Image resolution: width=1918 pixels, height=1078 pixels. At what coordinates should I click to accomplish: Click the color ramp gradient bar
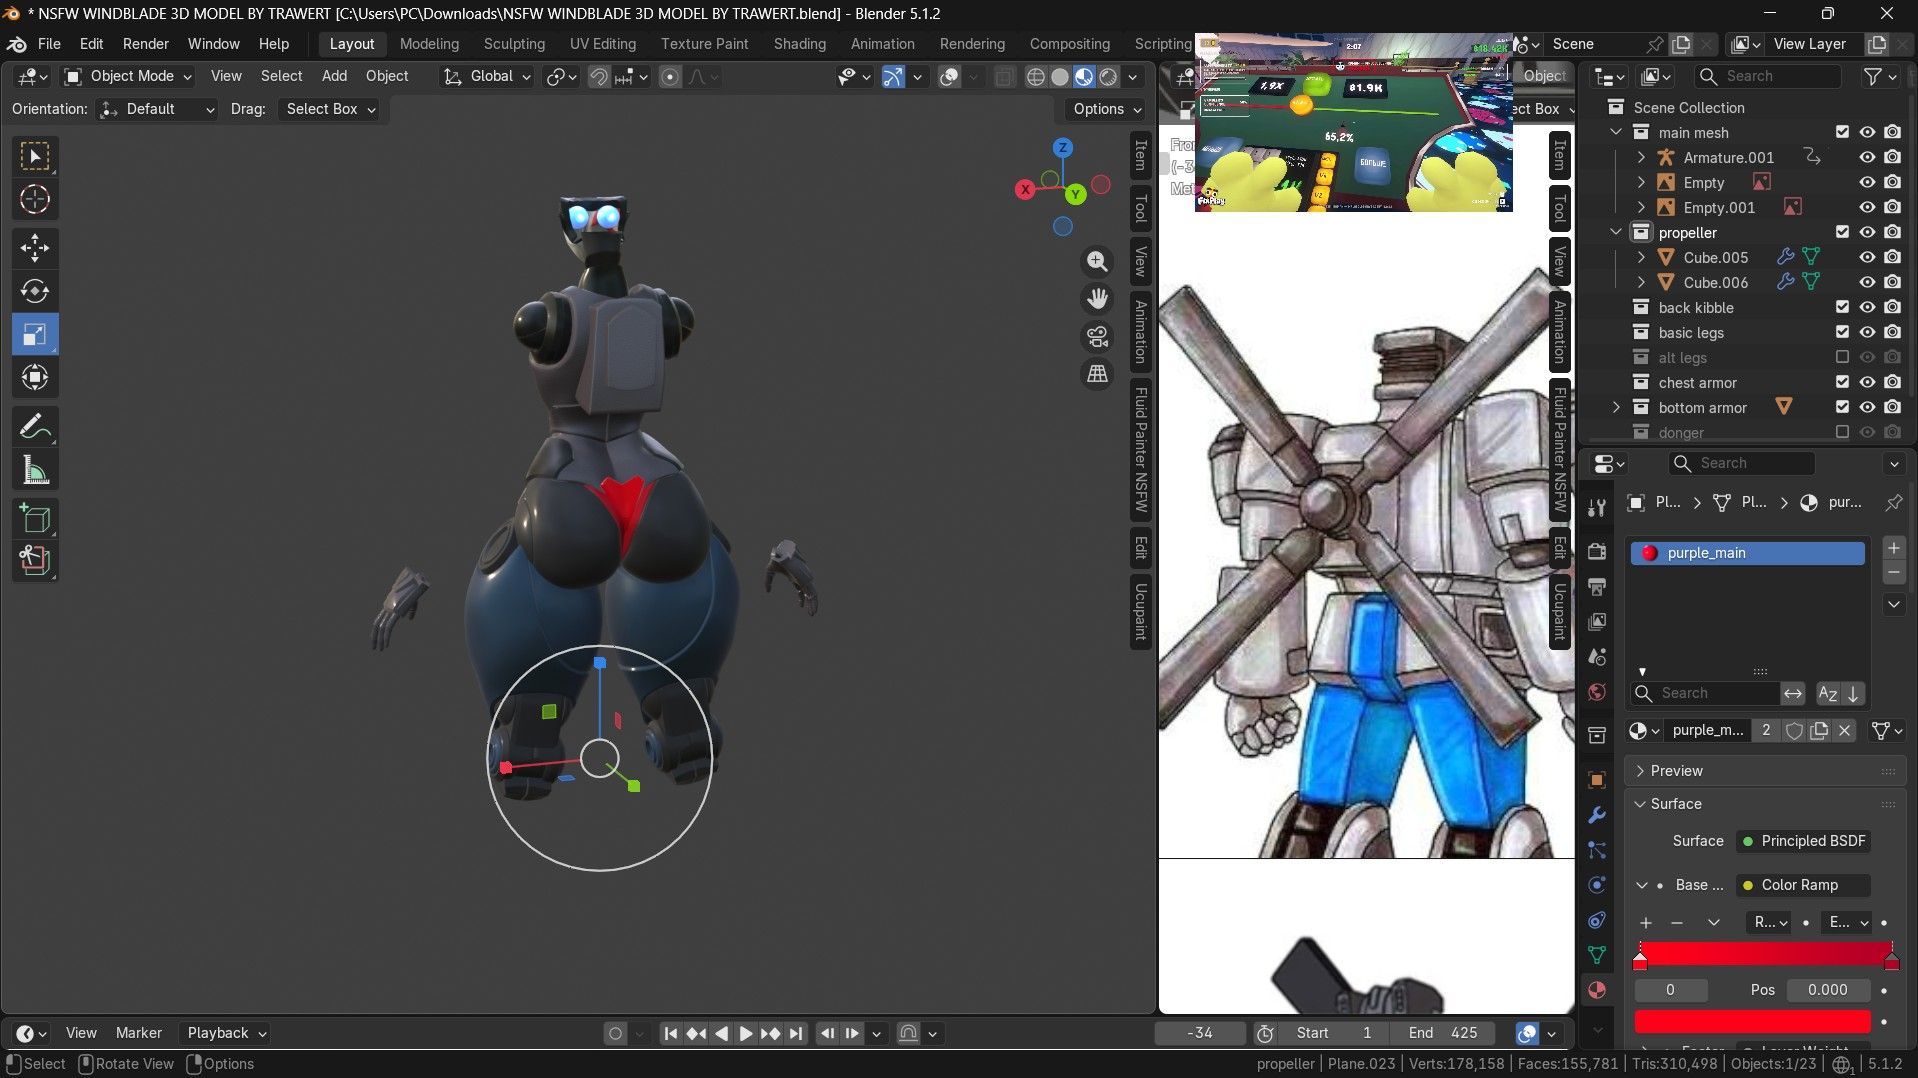[1765, 953]
